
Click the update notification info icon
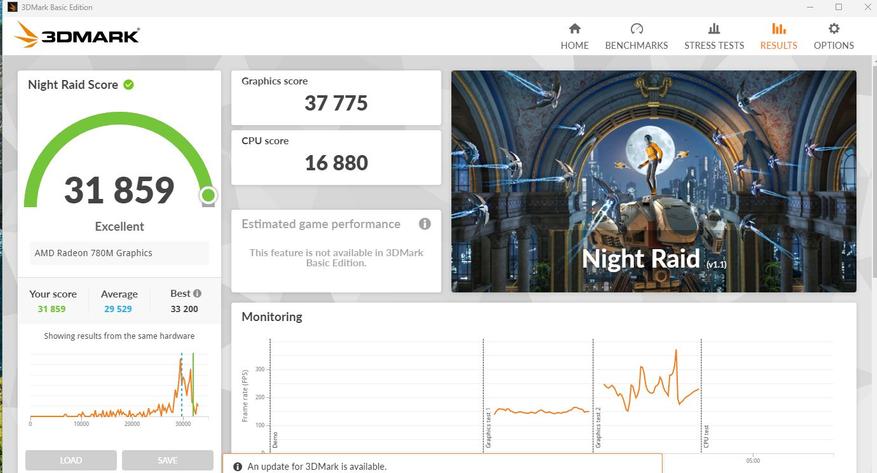click(x=237, y=466)
